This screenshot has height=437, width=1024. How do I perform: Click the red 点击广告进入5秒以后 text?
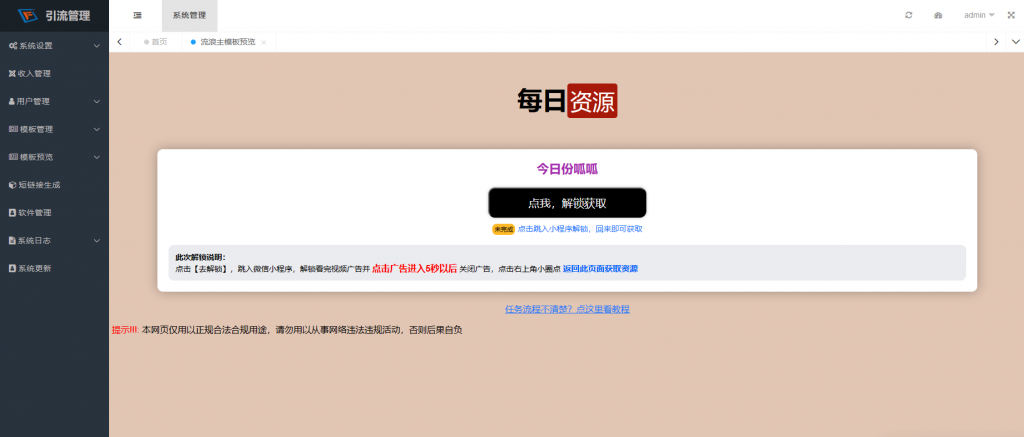coord(415,268)
